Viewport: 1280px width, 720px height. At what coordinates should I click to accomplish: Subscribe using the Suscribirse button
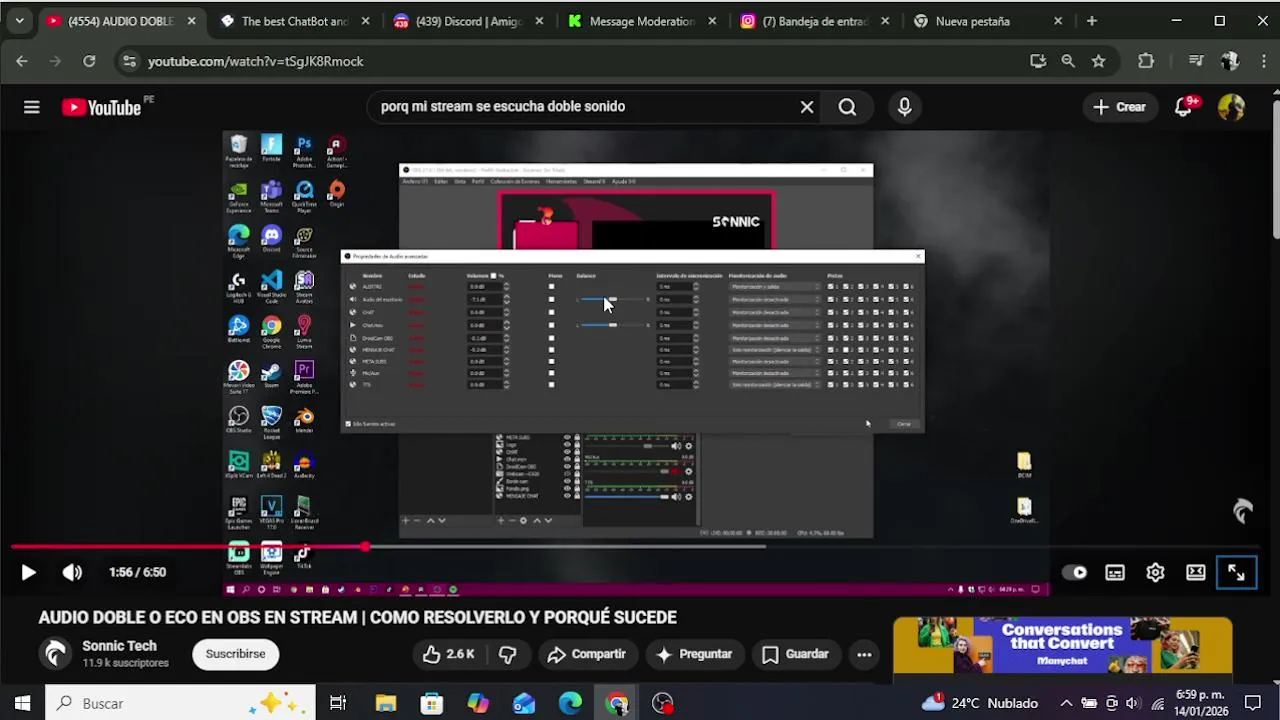click(x=235, y=654)
